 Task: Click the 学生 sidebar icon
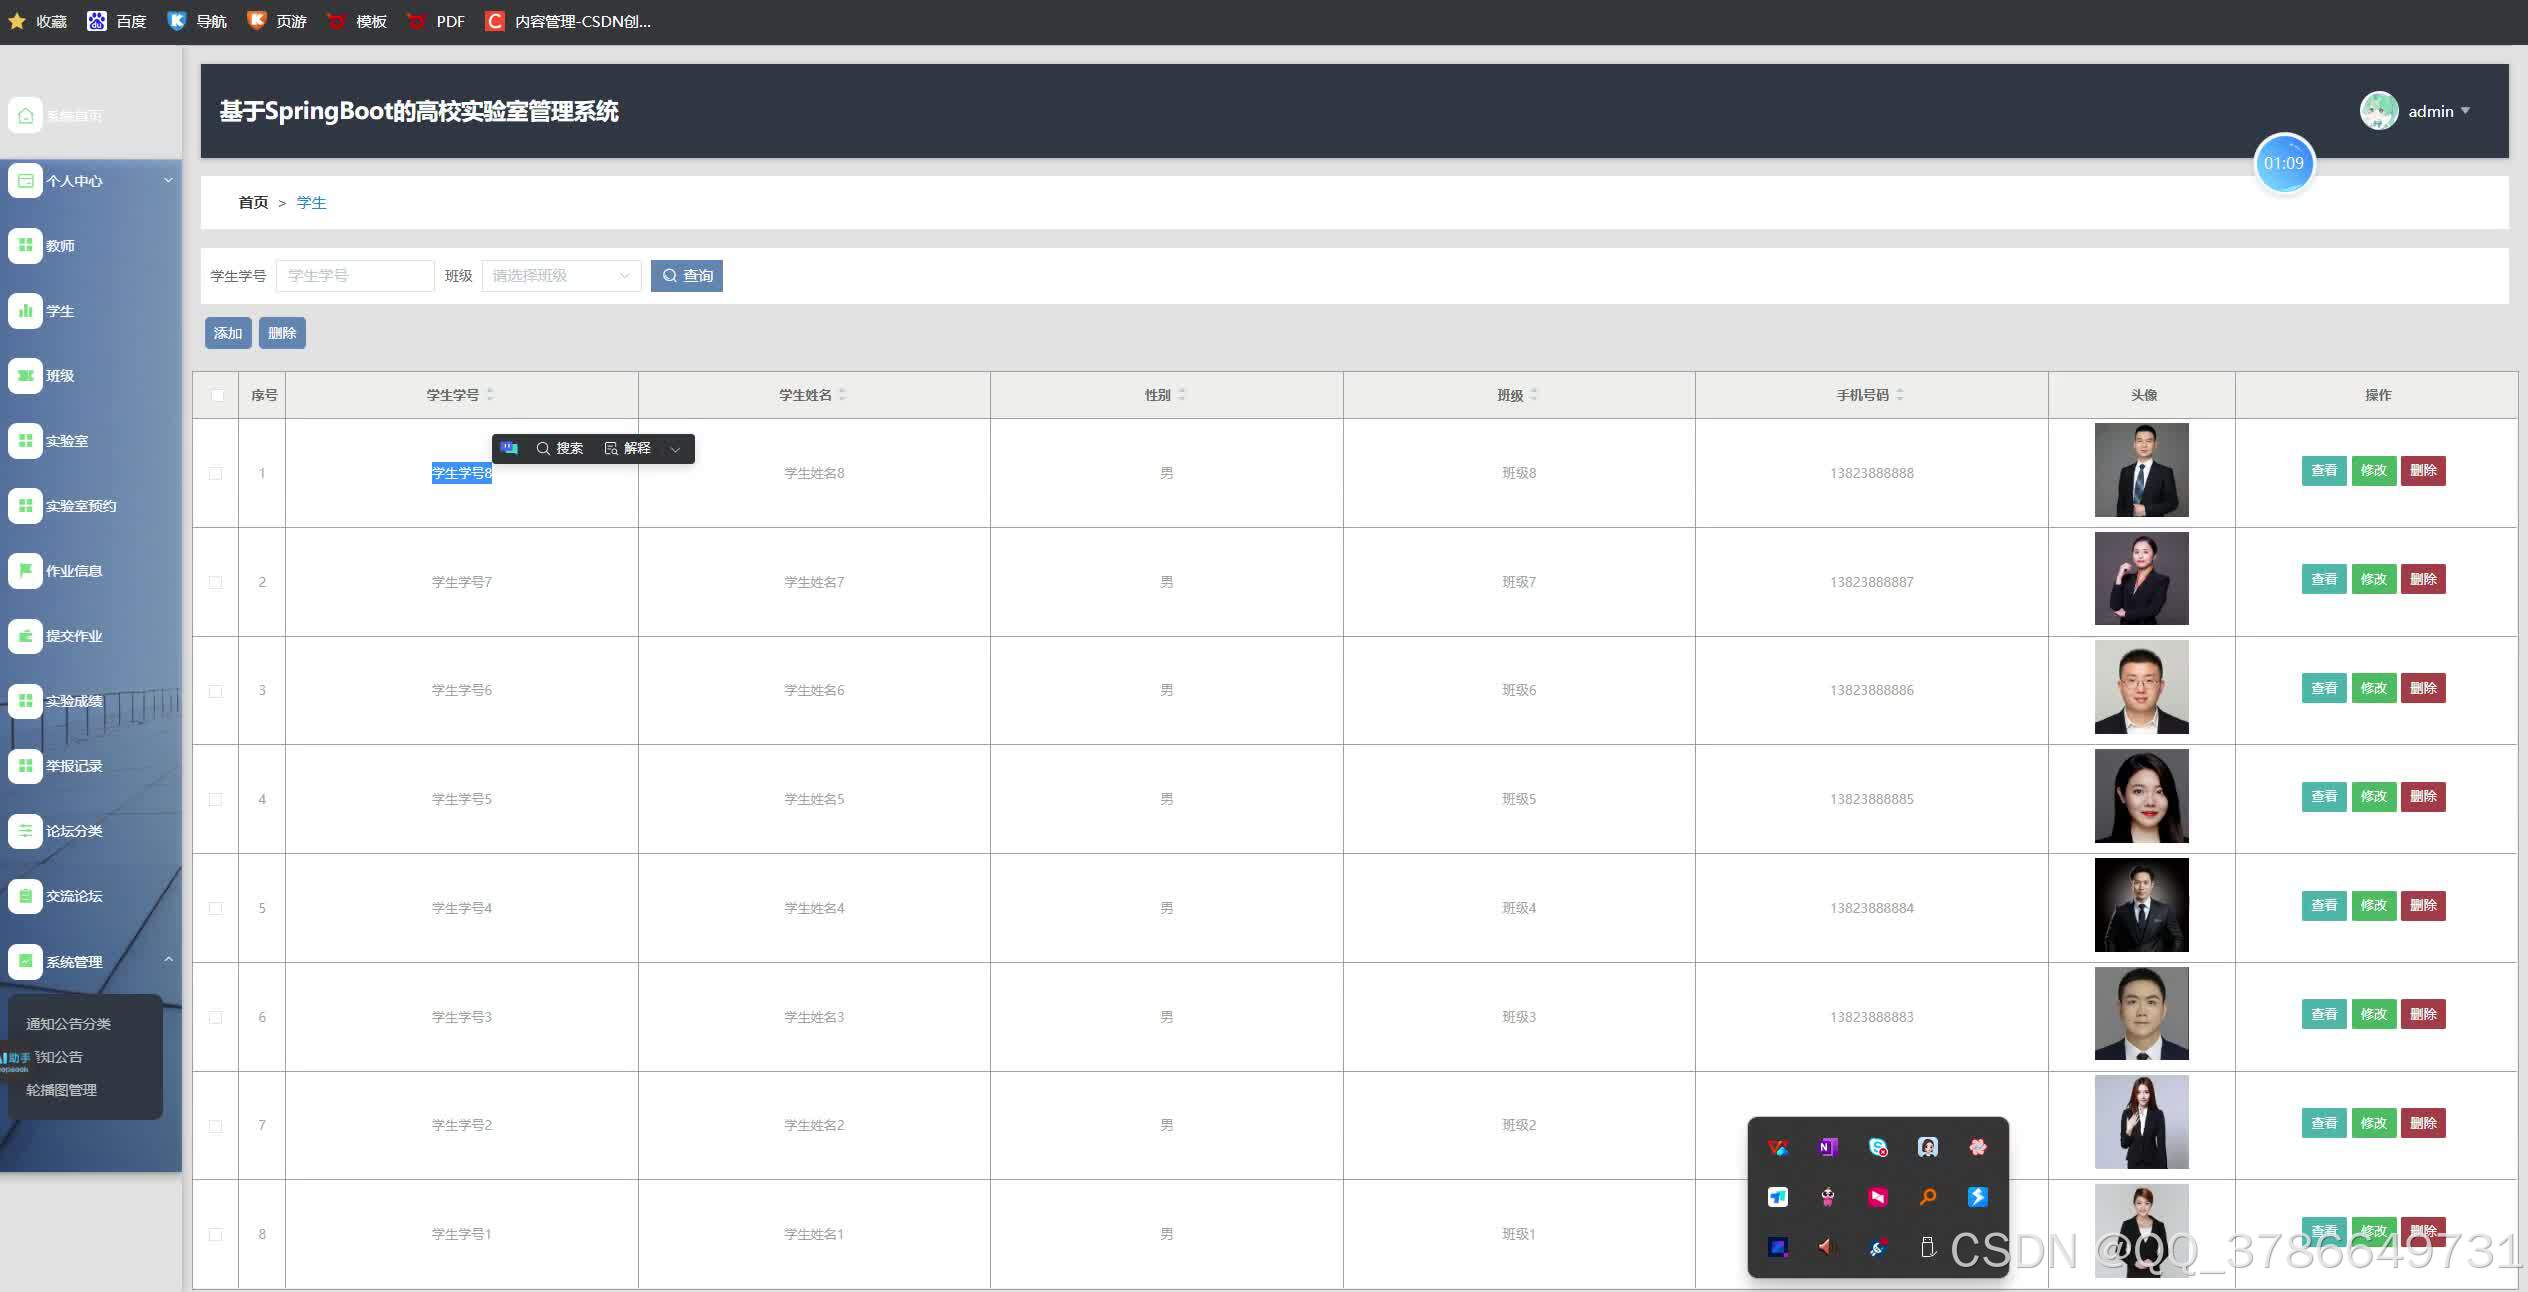[25, 311]
